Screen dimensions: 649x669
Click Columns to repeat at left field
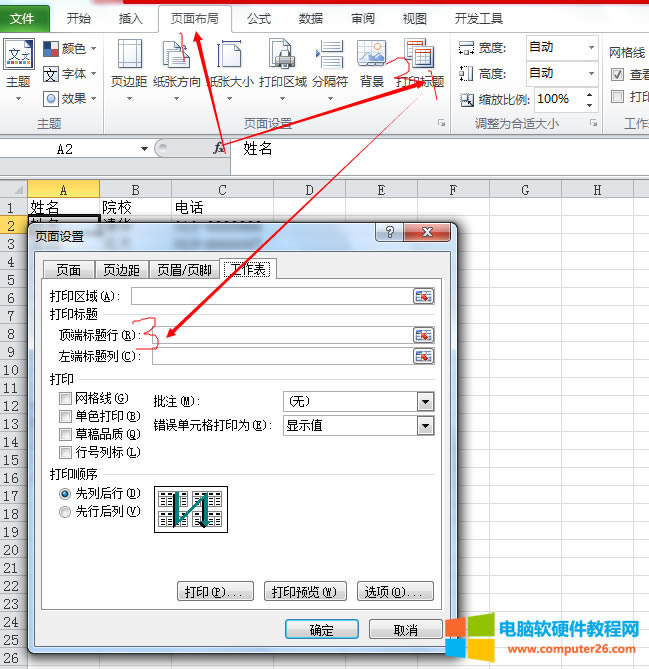tap(282, 356)
